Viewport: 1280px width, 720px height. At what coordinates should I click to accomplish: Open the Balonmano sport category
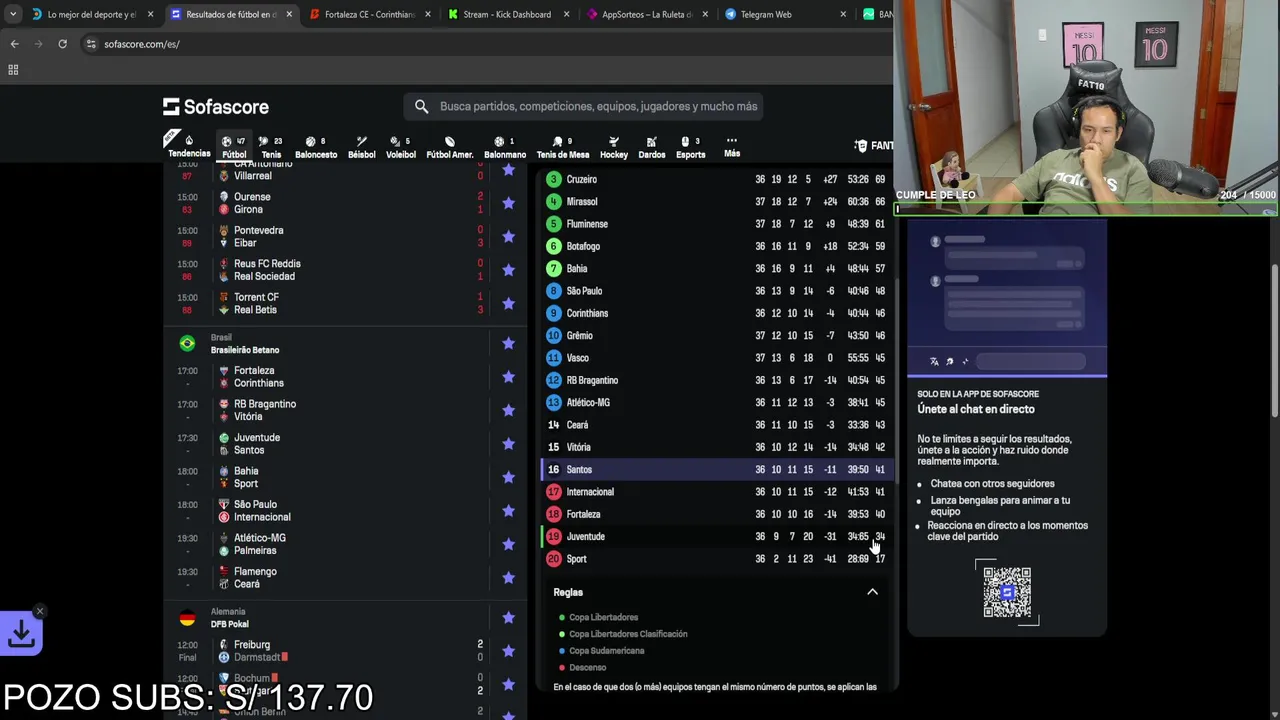[x=505, y=146]
